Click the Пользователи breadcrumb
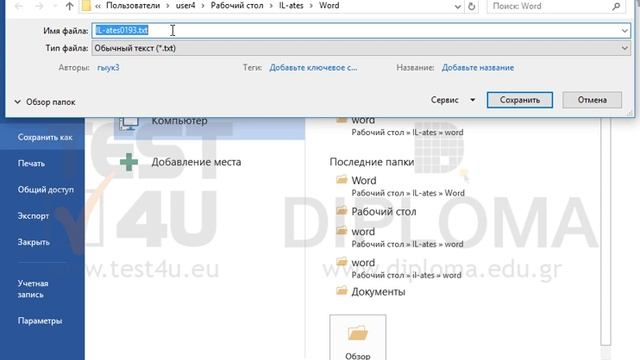 133,6
